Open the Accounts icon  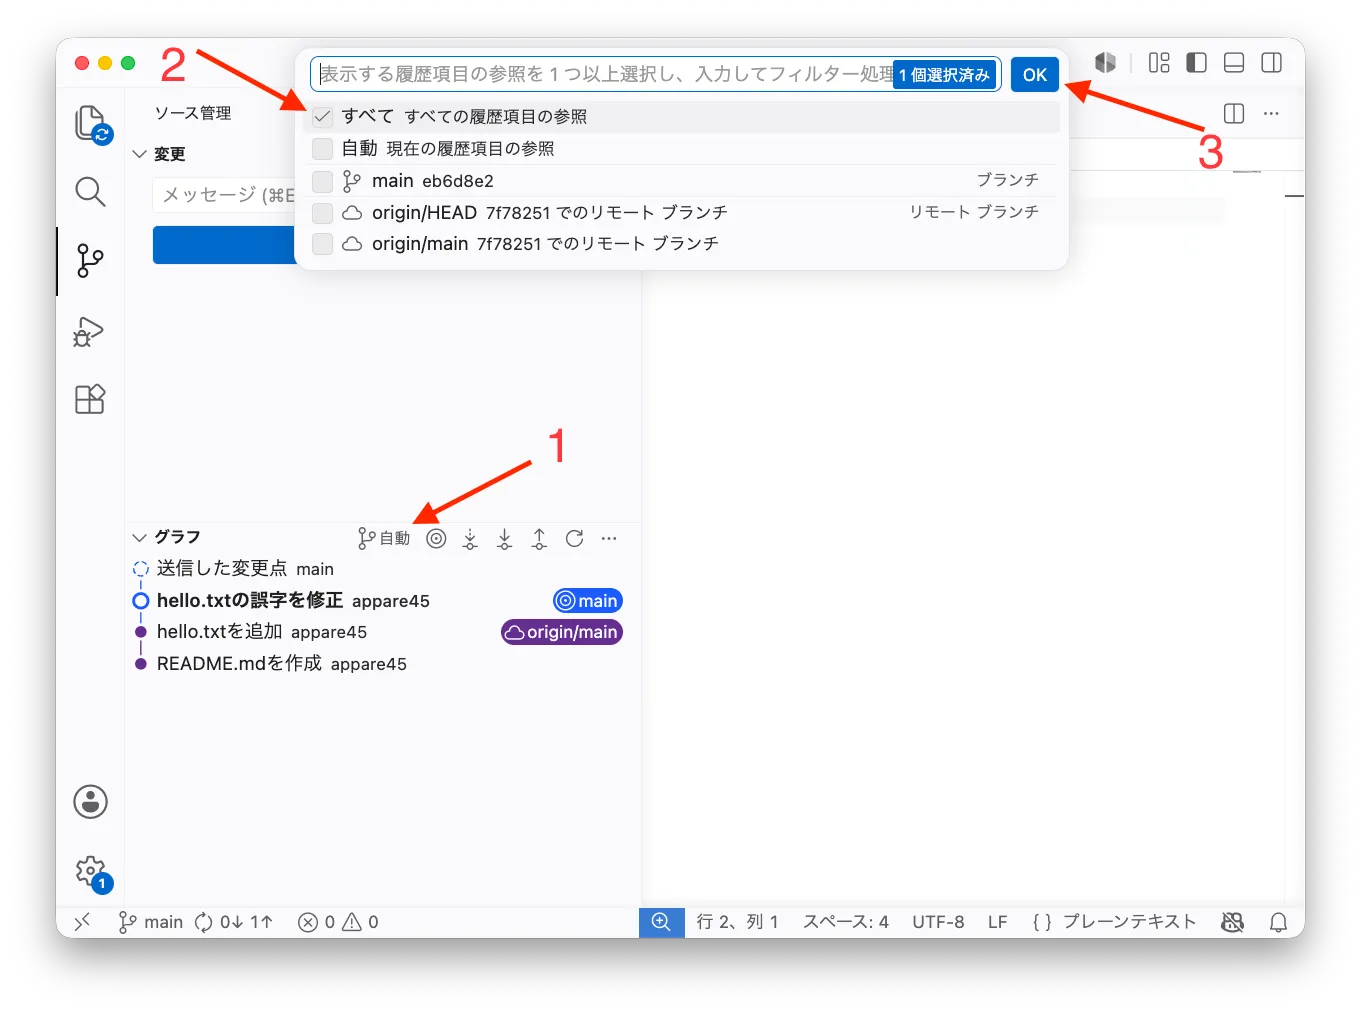pos(90,801)
